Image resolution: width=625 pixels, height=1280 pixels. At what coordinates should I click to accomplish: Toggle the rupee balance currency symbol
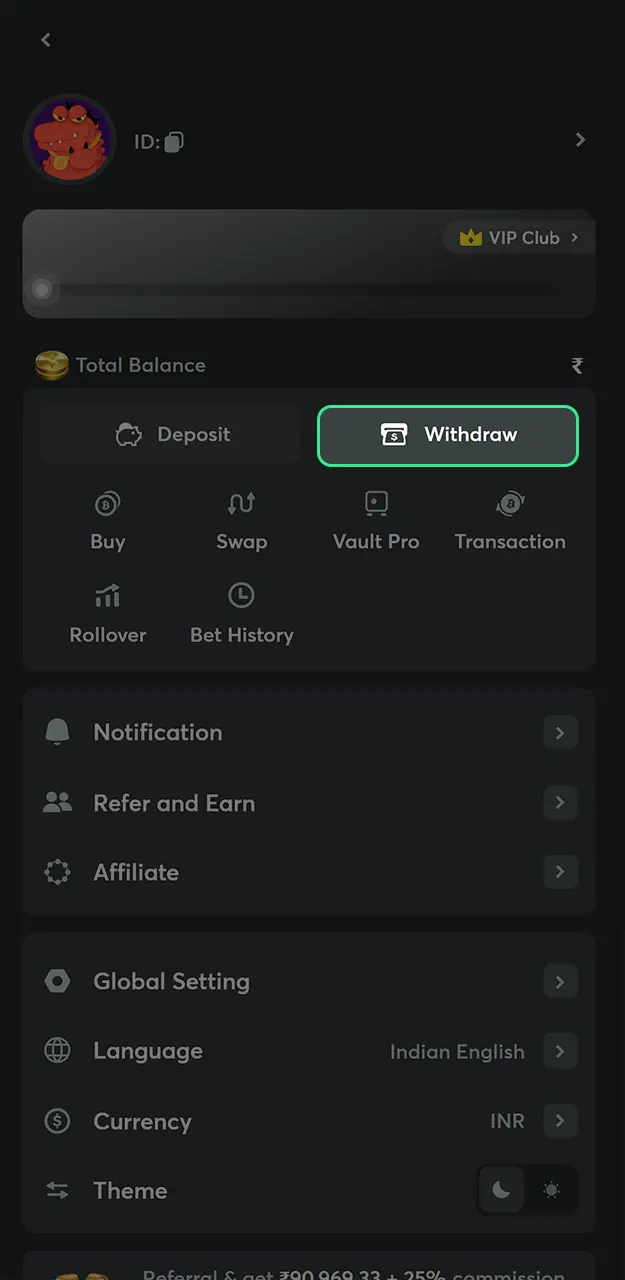(577, 366)
